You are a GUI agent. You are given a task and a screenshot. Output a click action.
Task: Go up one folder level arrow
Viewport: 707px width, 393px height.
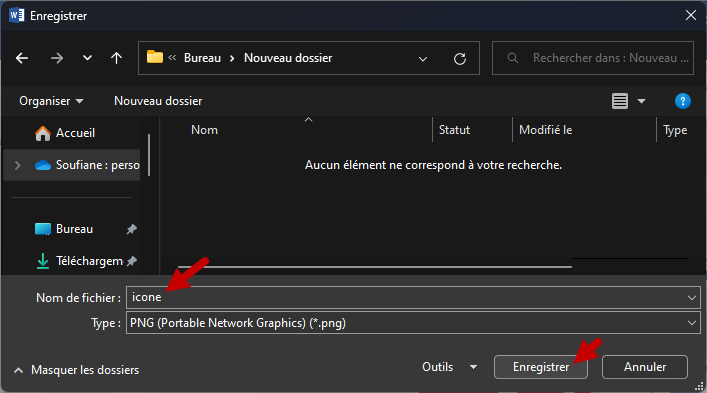tap(116, 58)
